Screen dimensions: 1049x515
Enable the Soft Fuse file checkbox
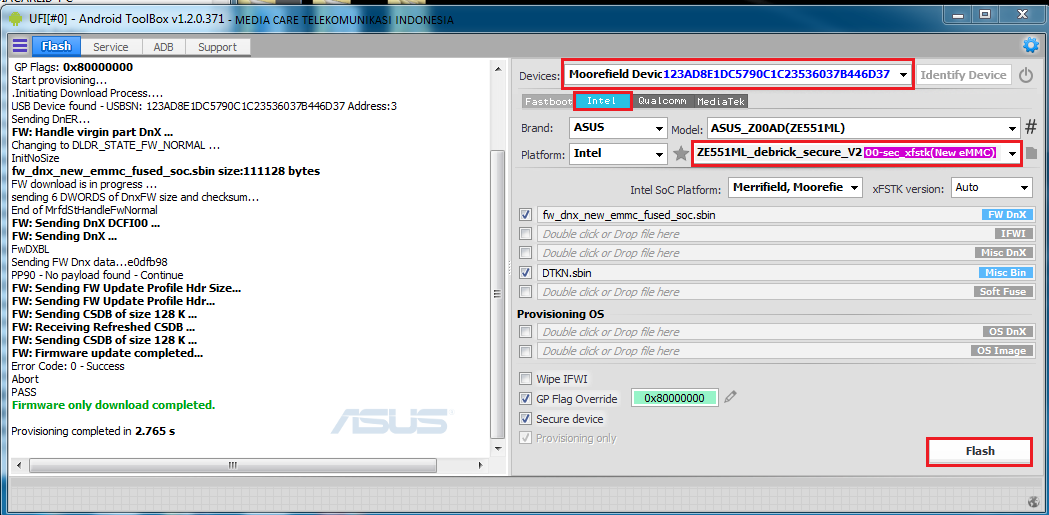526,292
